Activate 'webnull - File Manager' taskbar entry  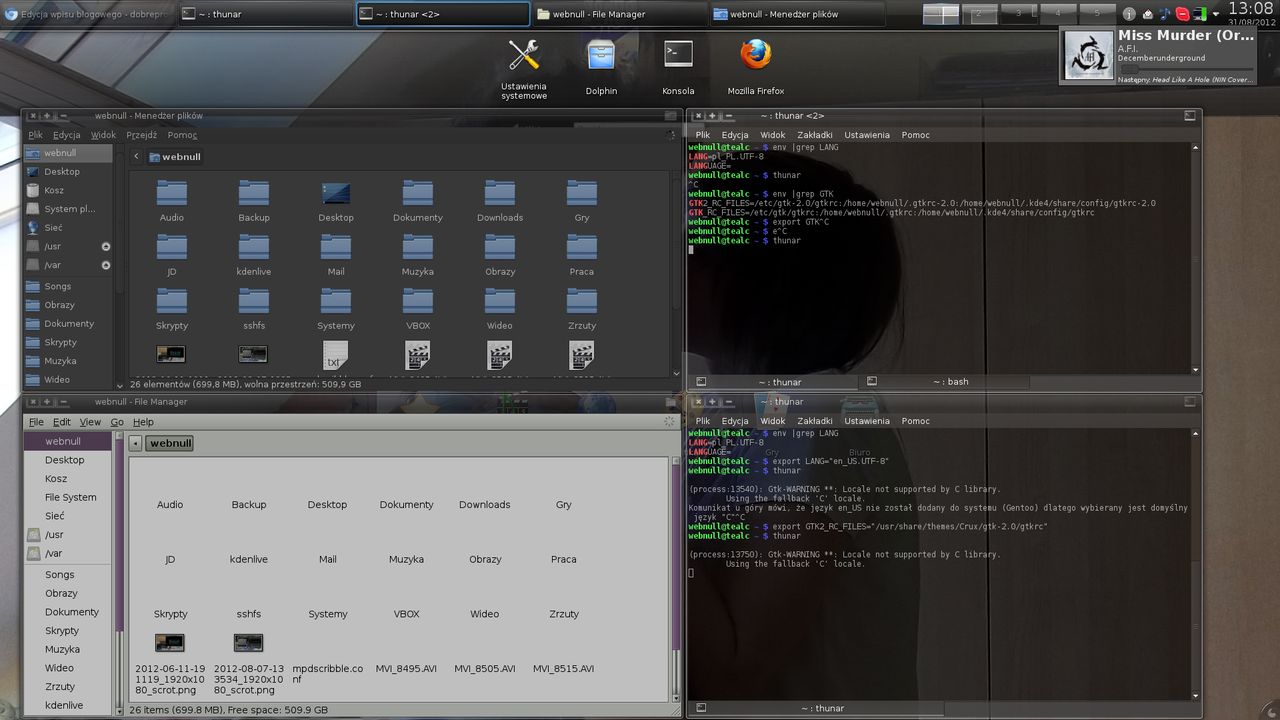pyautogui.click(x=620, y=14)
